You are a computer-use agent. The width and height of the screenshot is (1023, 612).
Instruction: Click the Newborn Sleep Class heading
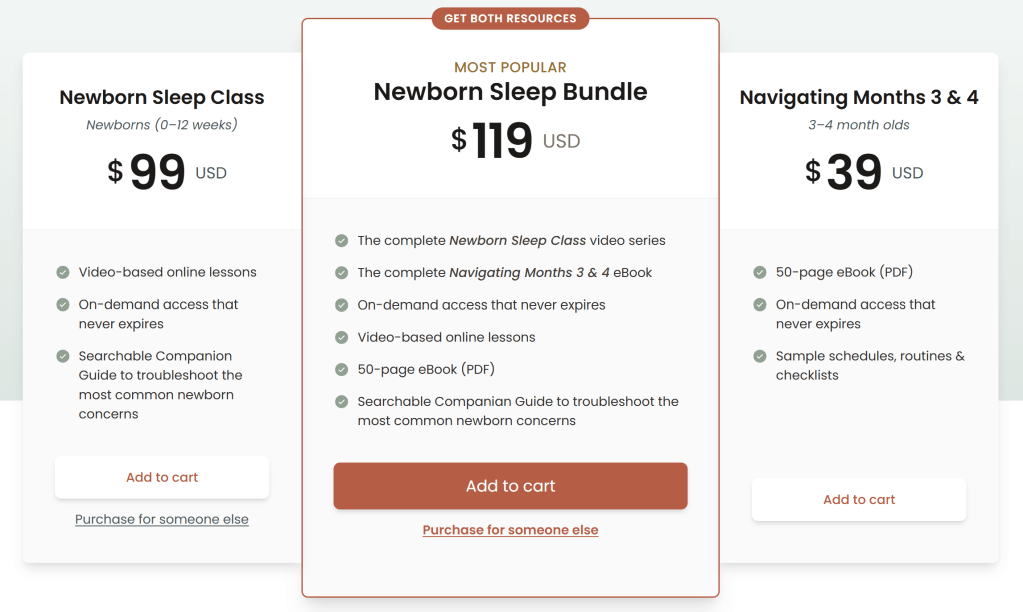[x=162, y=97]
